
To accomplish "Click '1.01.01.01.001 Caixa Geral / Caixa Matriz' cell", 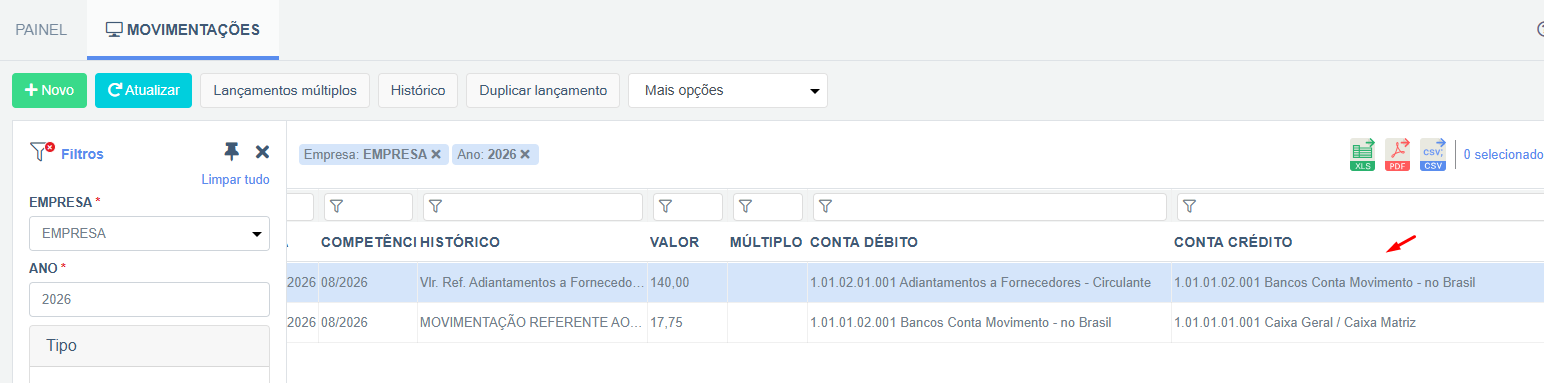I will [x=1357, y=322].
